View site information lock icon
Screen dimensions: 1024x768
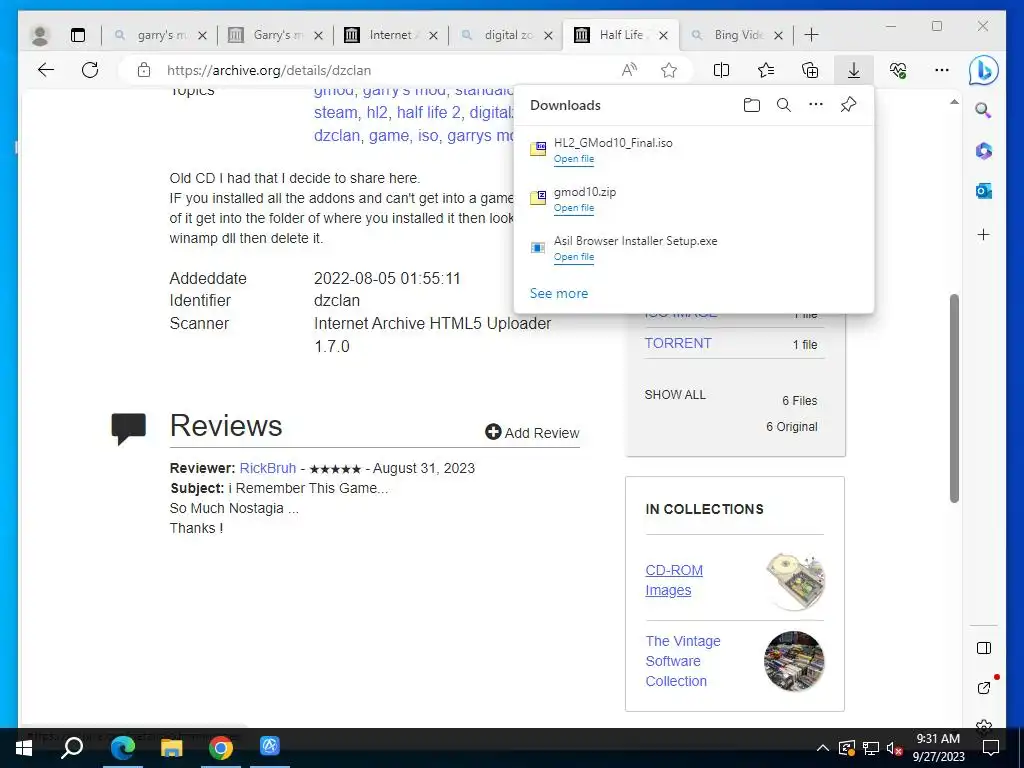(144, 70)
